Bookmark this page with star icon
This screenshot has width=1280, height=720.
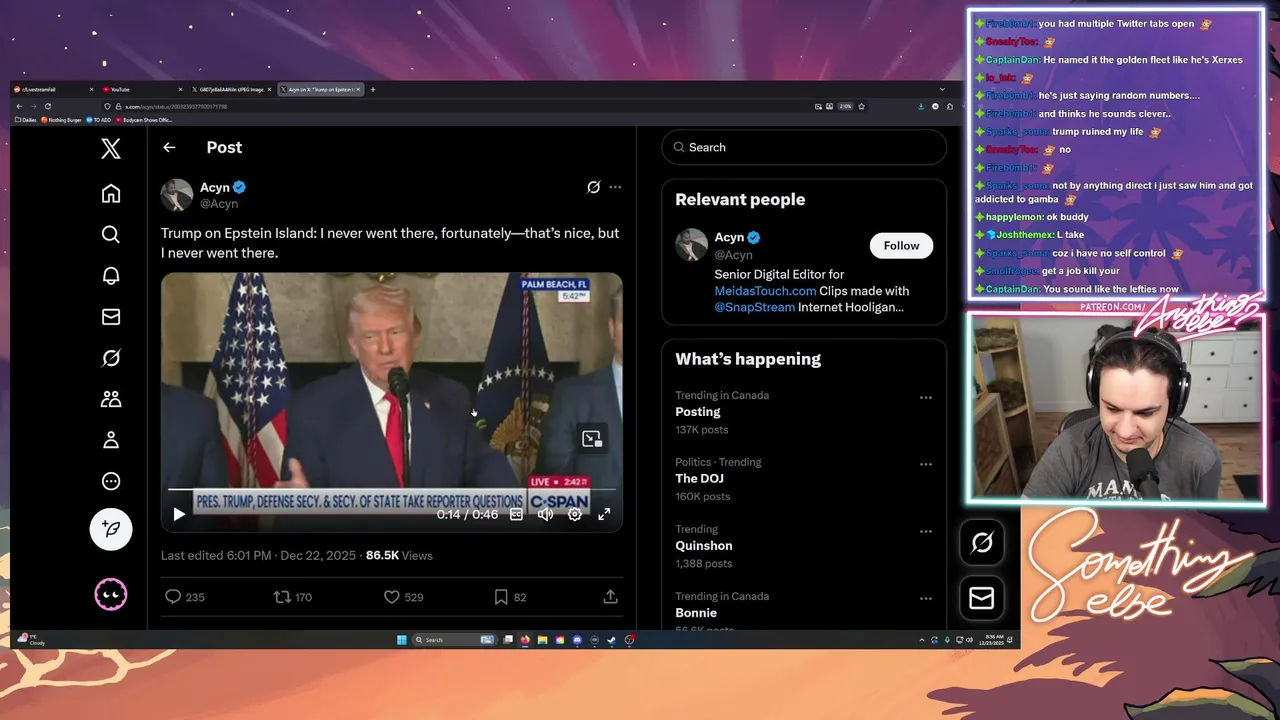click(861, 106)
